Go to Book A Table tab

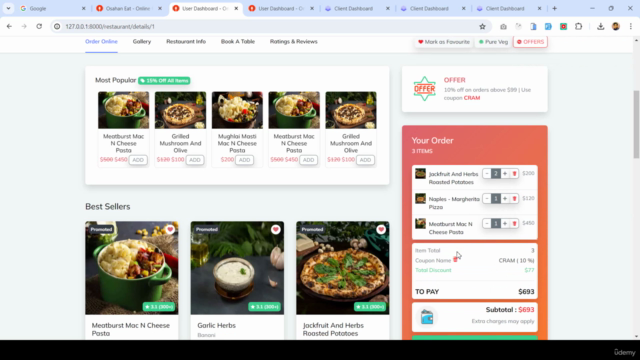point(238,42)
